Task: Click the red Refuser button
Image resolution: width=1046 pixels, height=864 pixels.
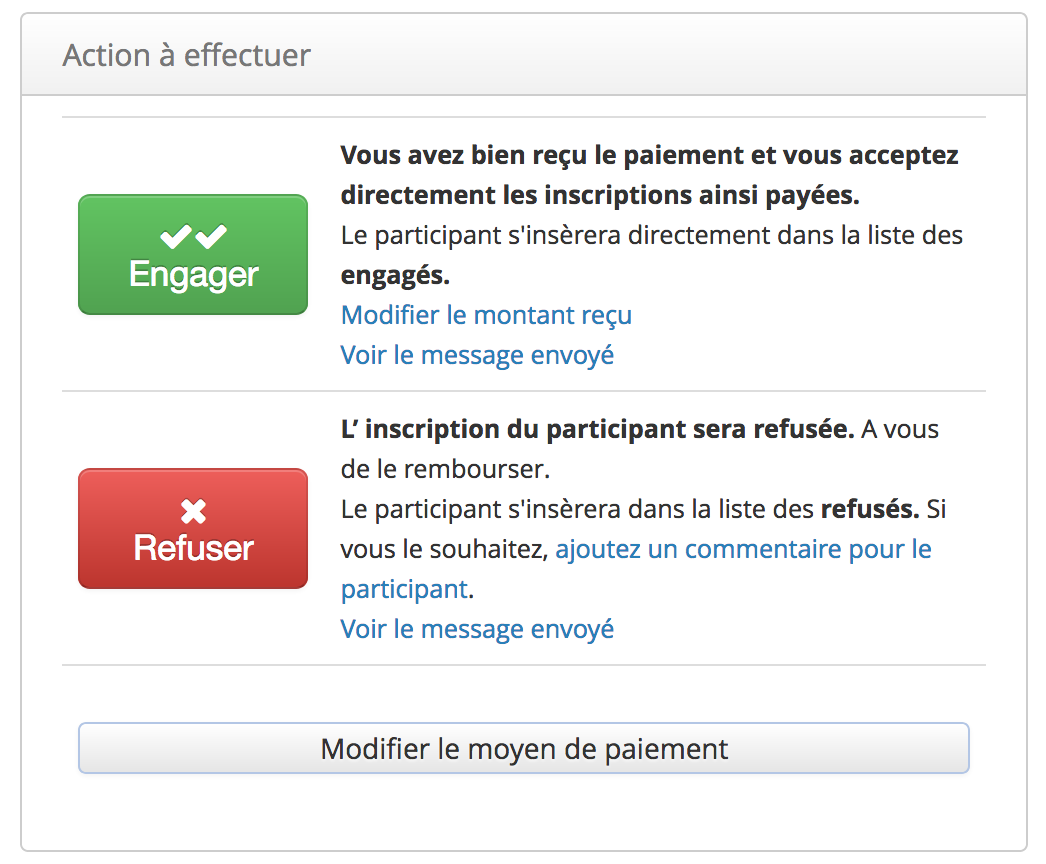Action: coord(193,528)
